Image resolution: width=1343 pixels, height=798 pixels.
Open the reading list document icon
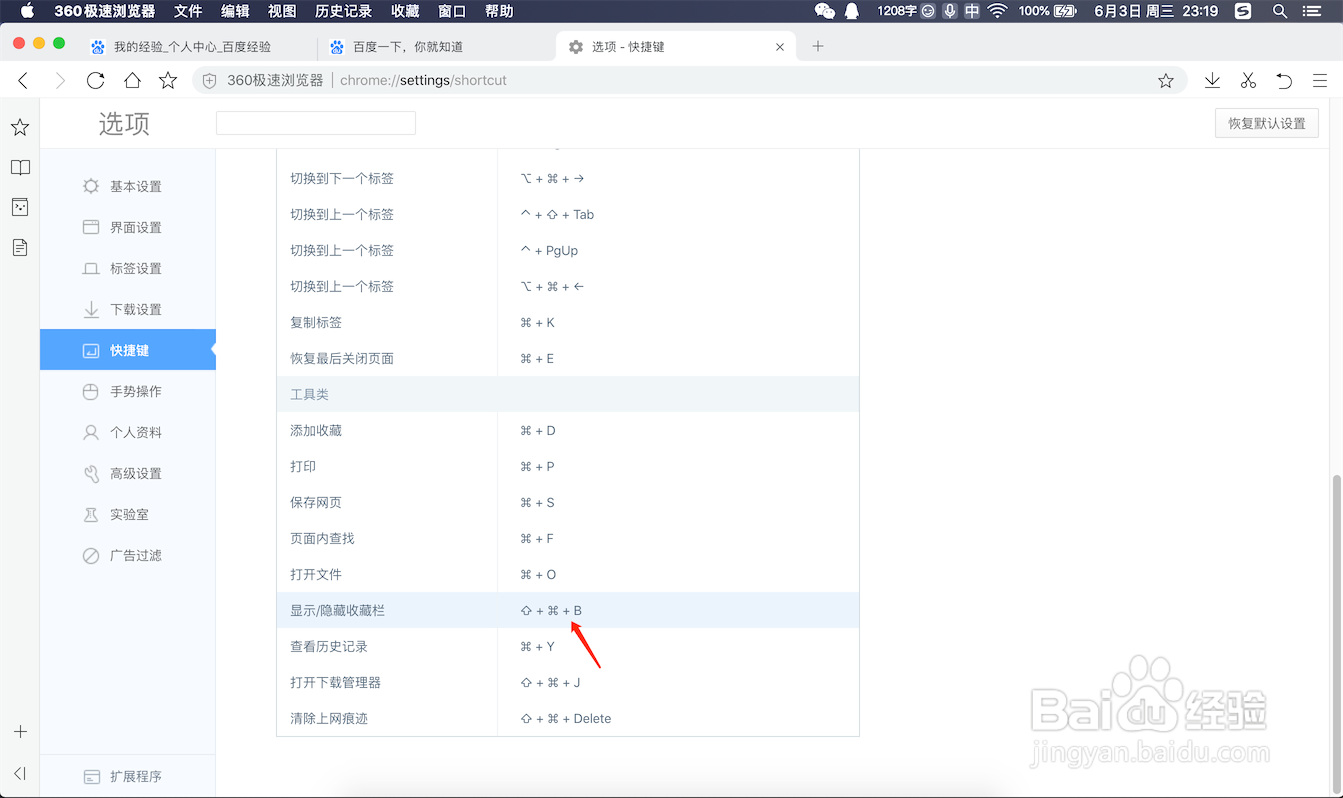pos(20,247)
